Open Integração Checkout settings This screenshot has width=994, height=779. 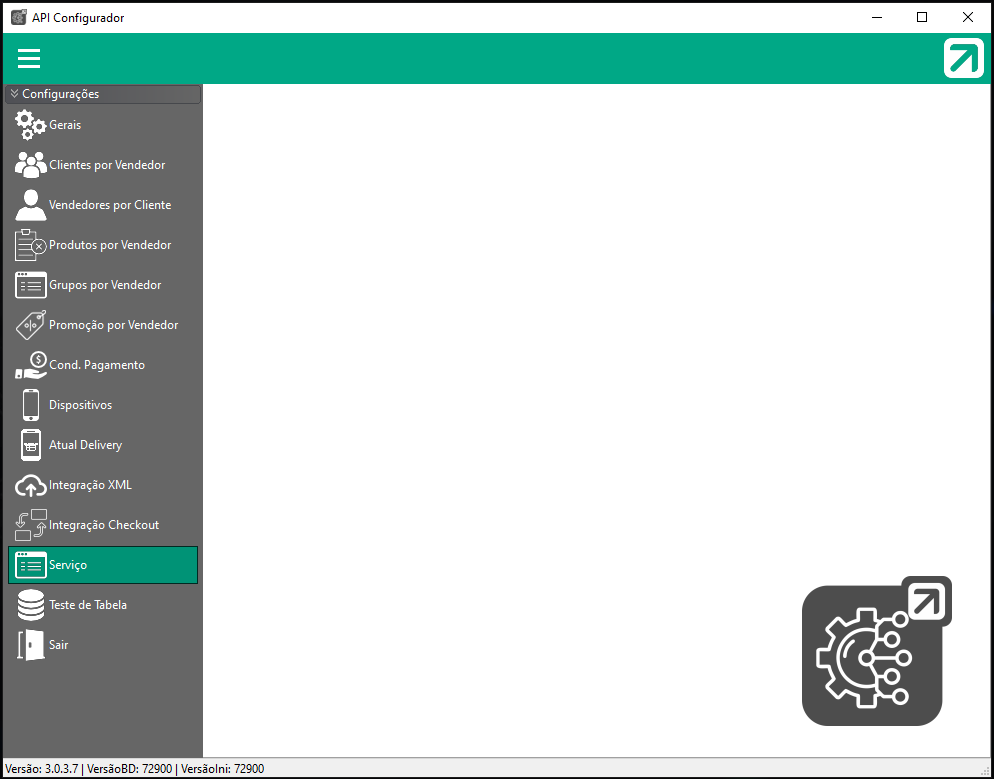coord(103,525)
